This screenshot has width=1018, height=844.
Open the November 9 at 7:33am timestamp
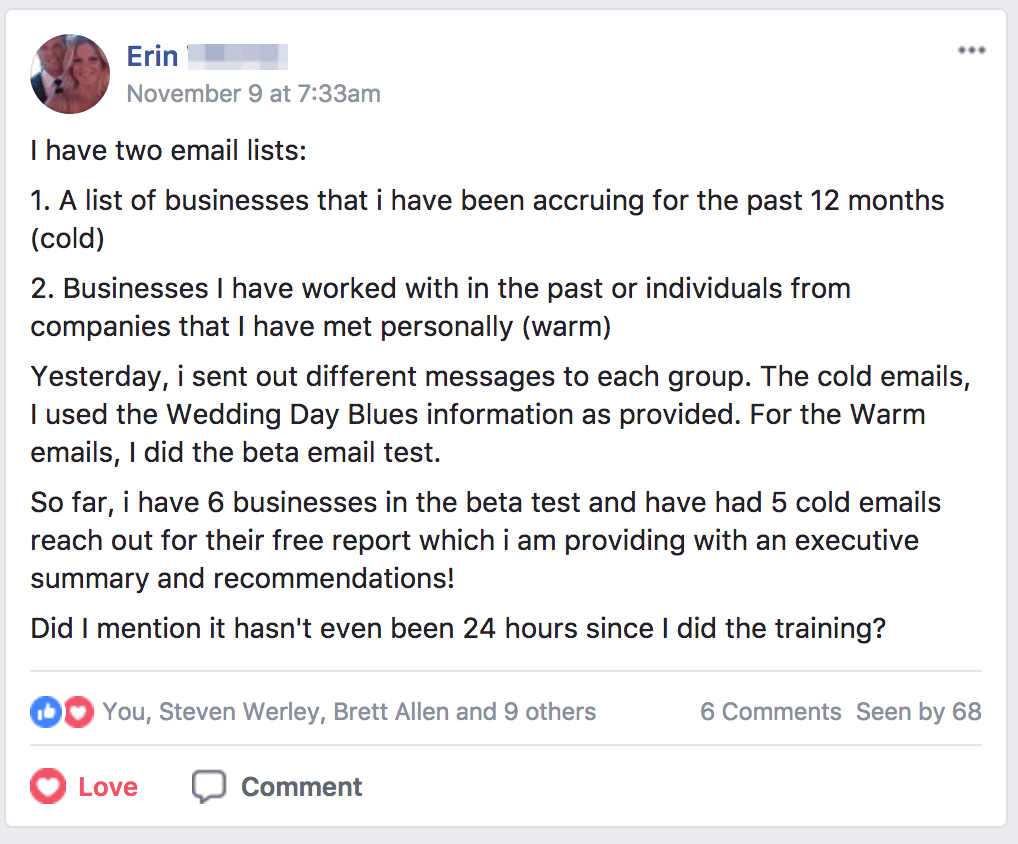click(x=253, y=93)
